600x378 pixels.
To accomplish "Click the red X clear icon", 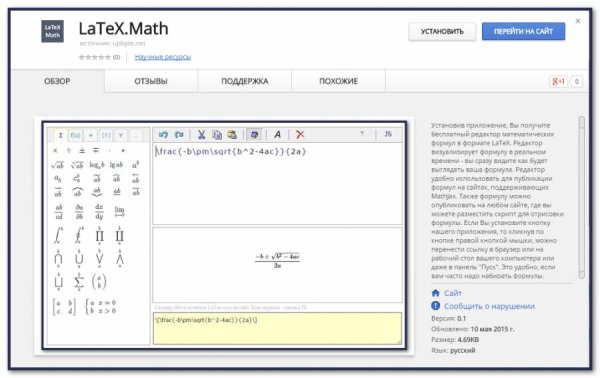I will (x=300, y=134).
